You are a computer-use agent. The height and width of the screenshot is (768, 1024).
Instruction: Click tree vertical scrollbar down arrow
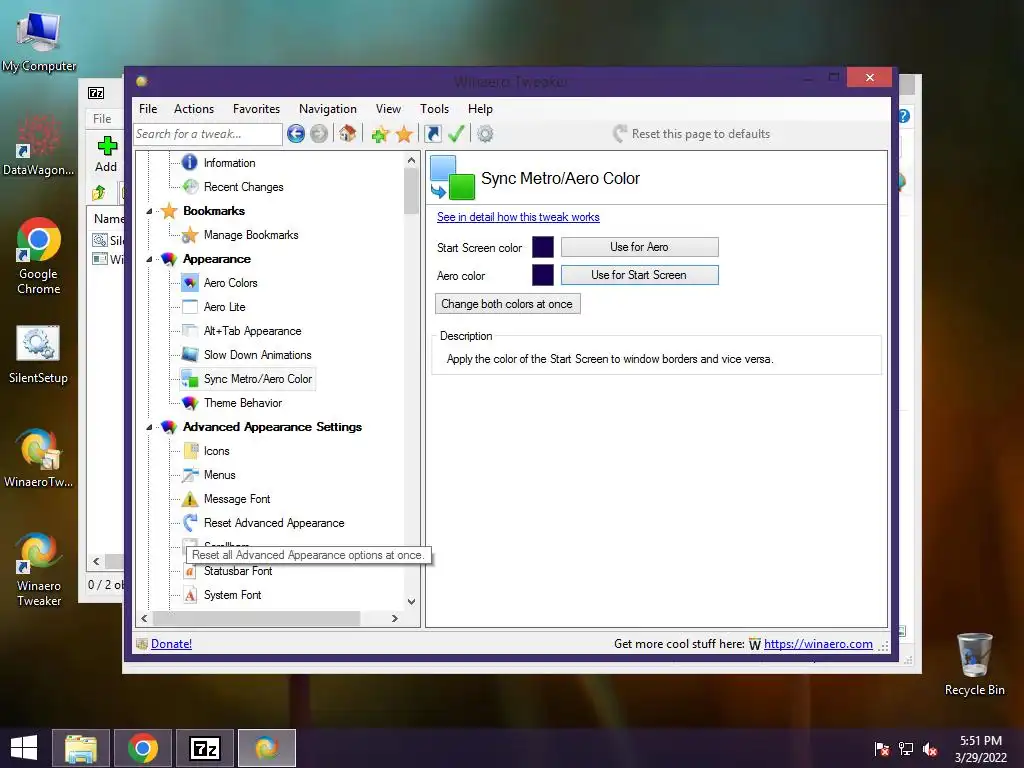tap(411, 601)
